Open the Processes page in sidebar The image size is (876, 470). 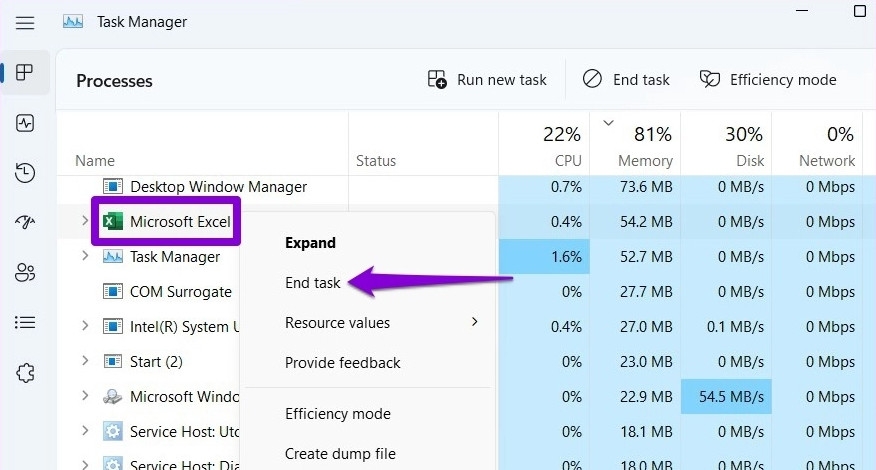click(x=25, y=72)
